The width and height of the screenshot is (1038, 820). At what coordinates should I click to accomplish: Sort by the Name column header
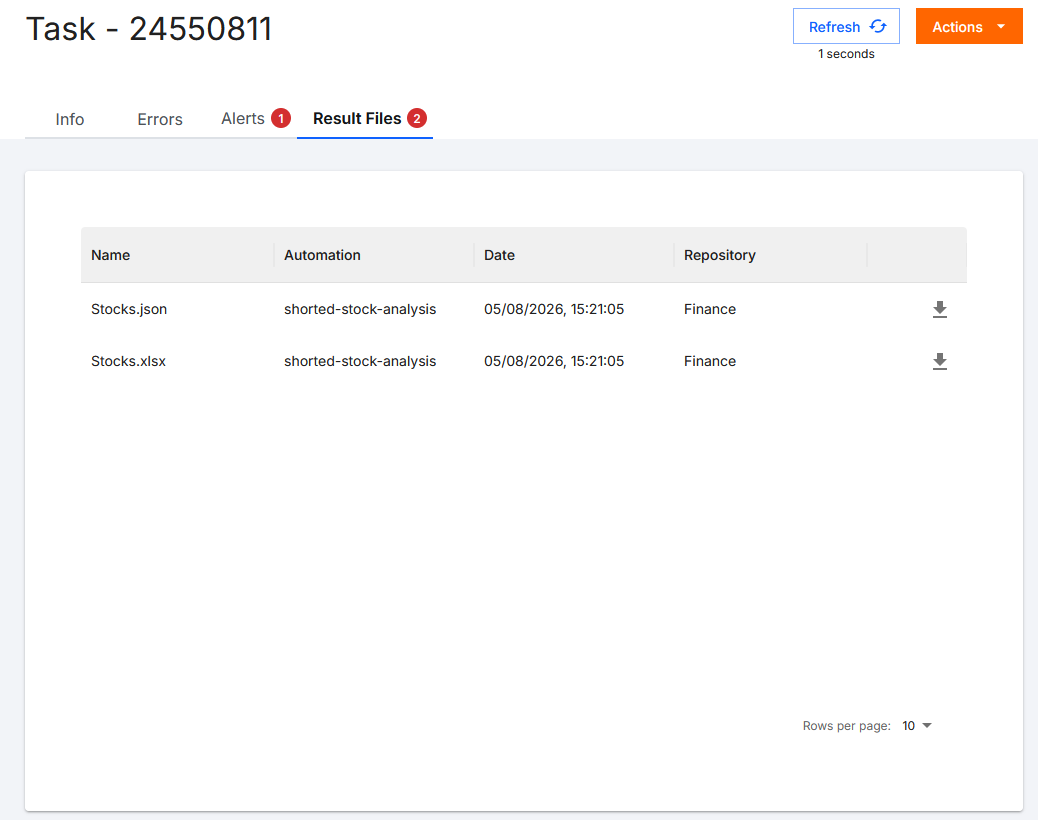[111, 255]
